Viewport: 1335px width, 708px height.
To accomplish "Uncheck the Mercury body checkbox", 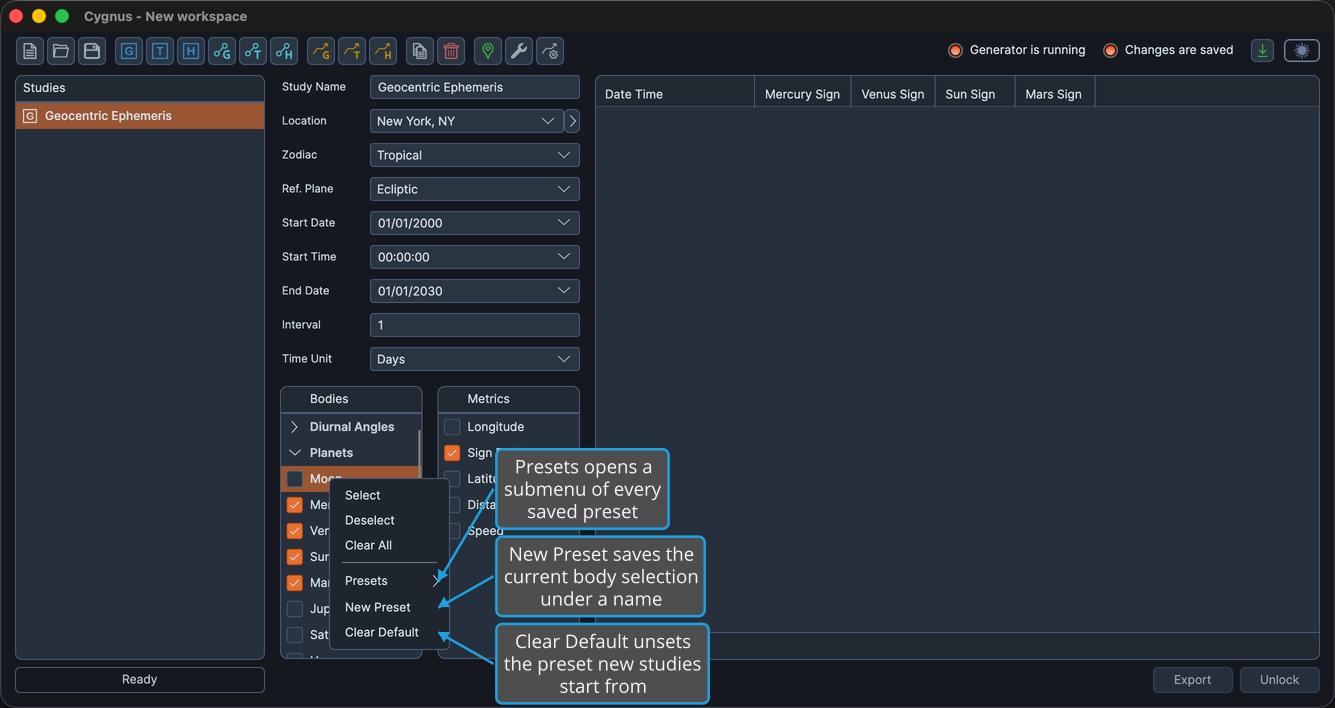I will 295,505.
